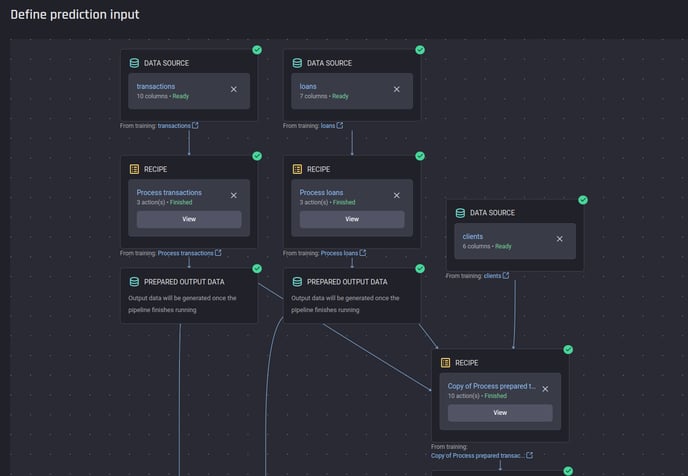Click the 'Define prediction input' heading

[75, 14]
